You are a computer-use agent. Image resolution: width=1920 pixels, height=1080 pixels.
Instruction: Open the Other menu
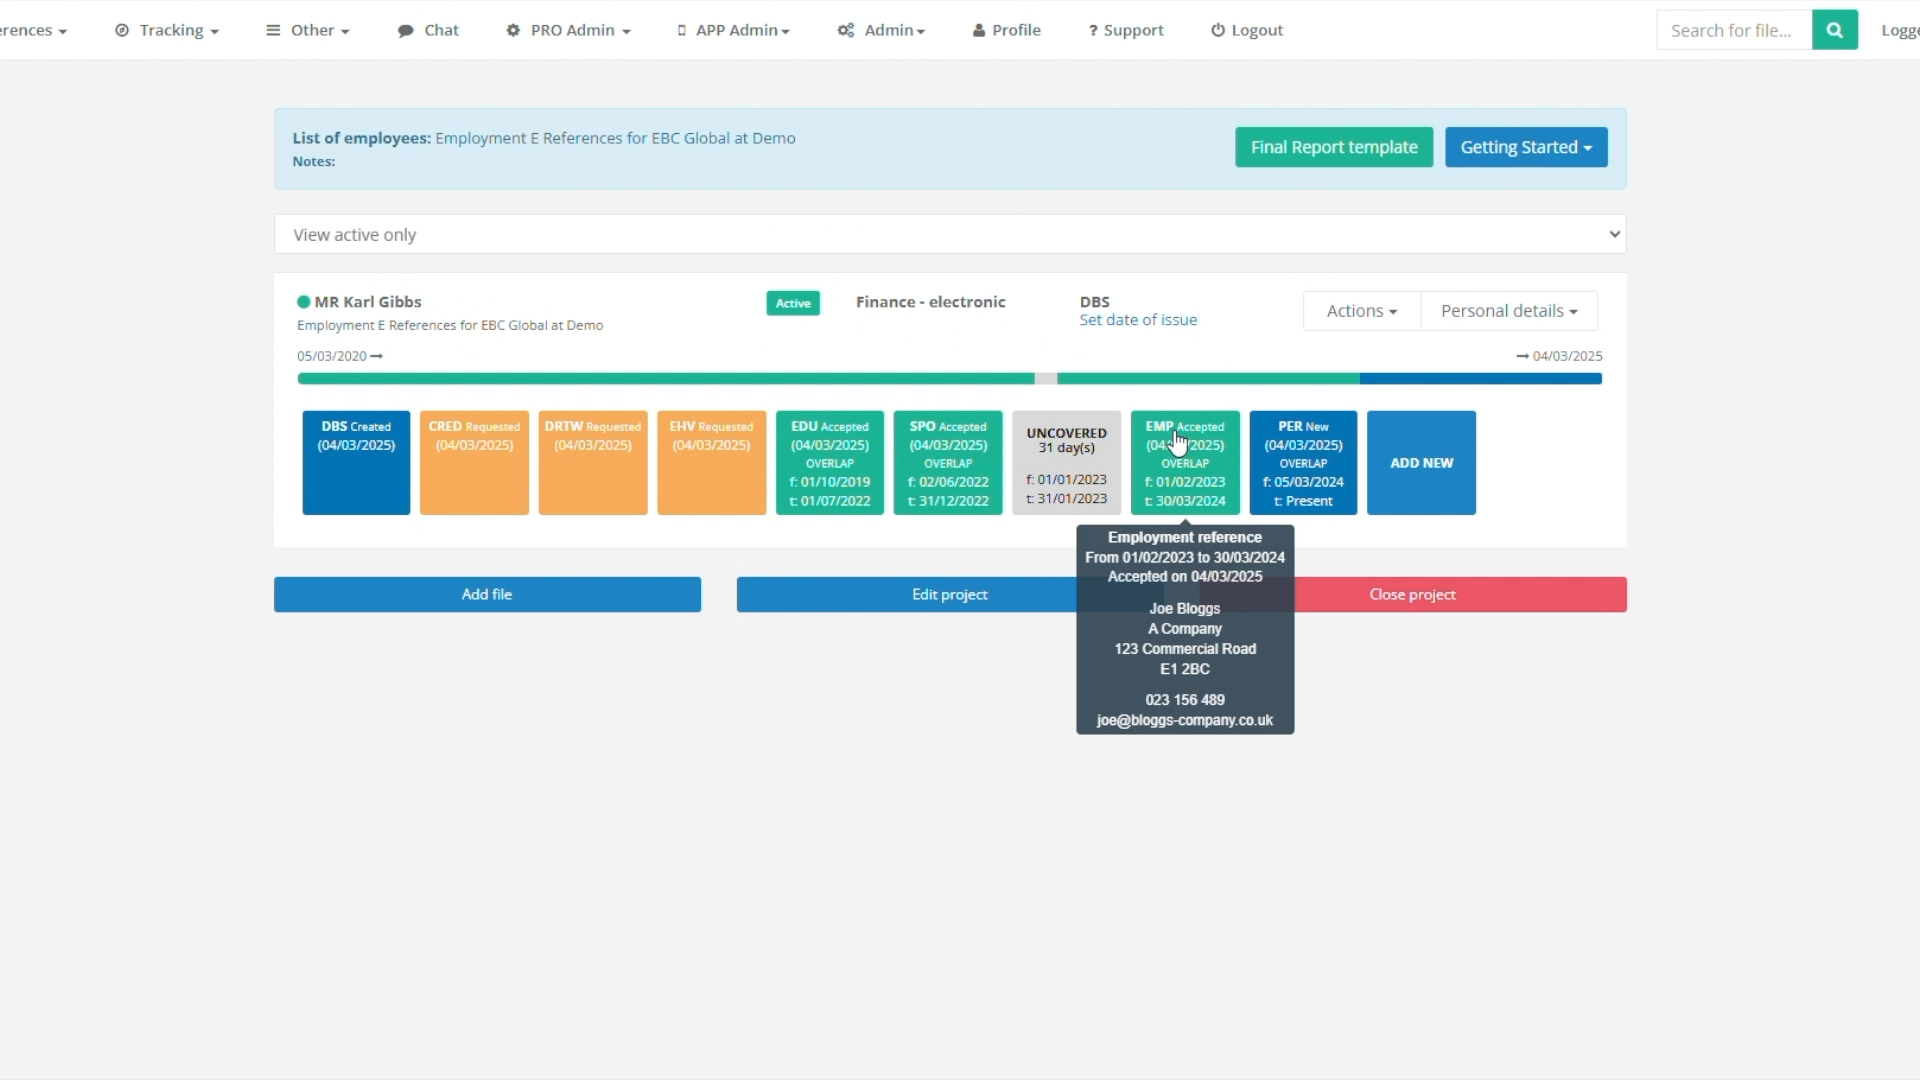(x=307, y=30)
